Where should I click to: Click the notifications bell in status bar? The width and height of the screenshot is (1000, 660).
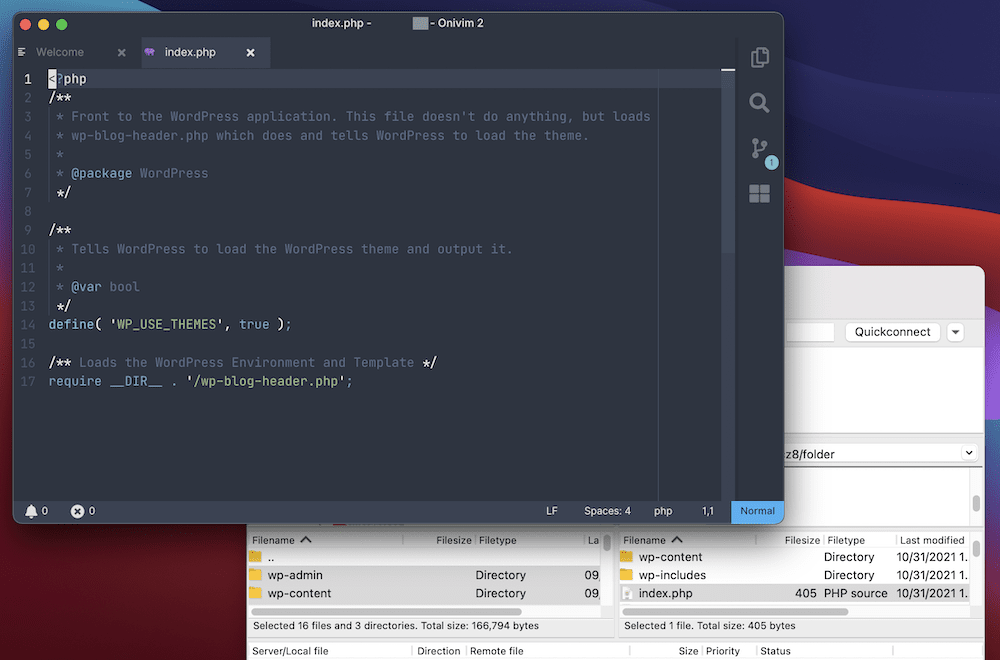[31, 511]
